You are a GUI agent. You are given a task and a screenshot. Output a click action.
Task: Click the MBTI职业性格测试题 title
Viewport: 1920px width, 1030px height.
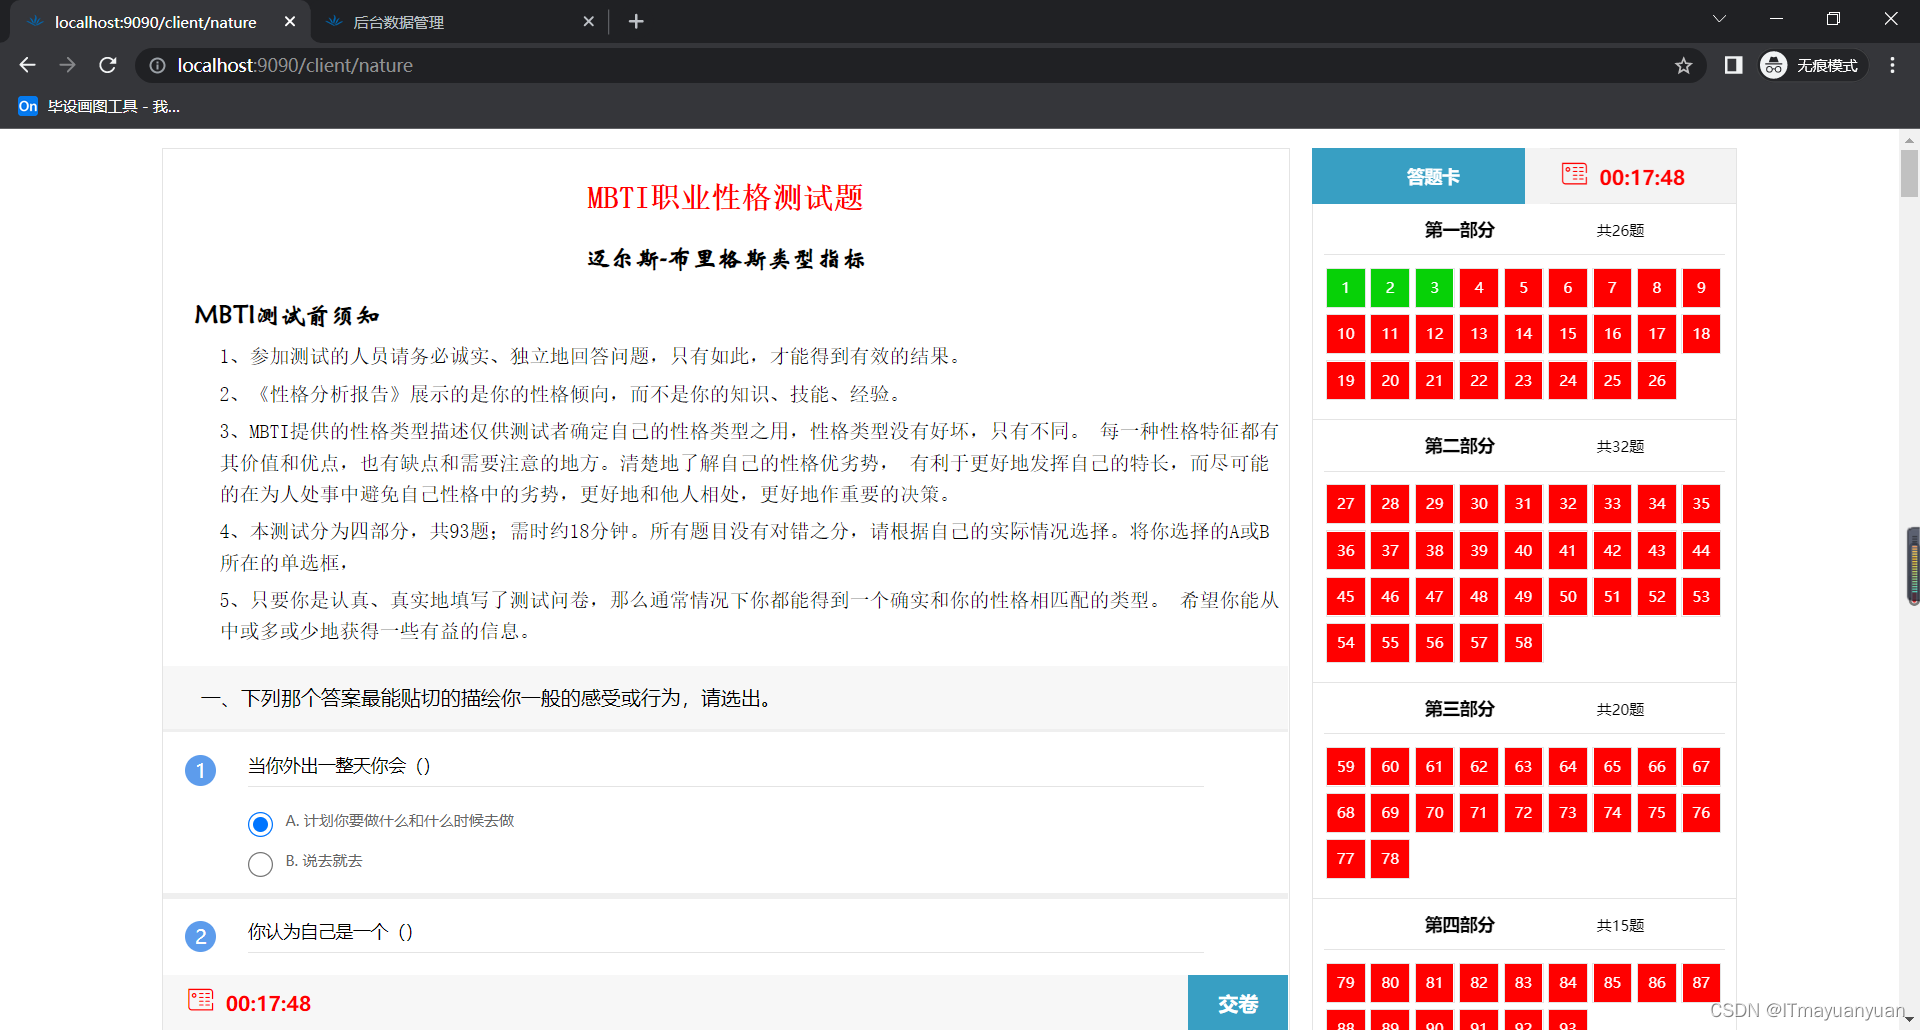pos(725,198)
